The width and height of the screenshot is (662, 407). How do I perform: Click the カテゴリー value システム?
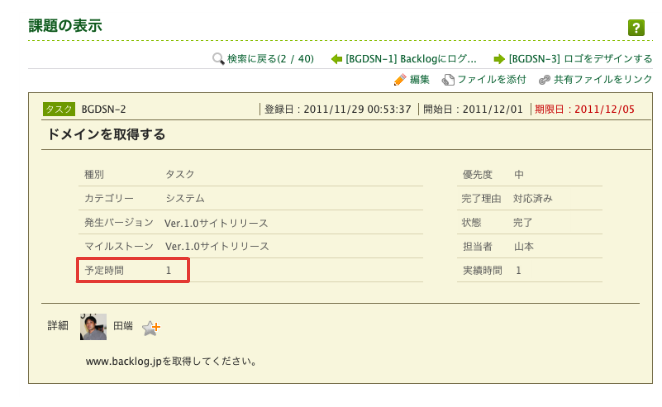click(185, 198)
